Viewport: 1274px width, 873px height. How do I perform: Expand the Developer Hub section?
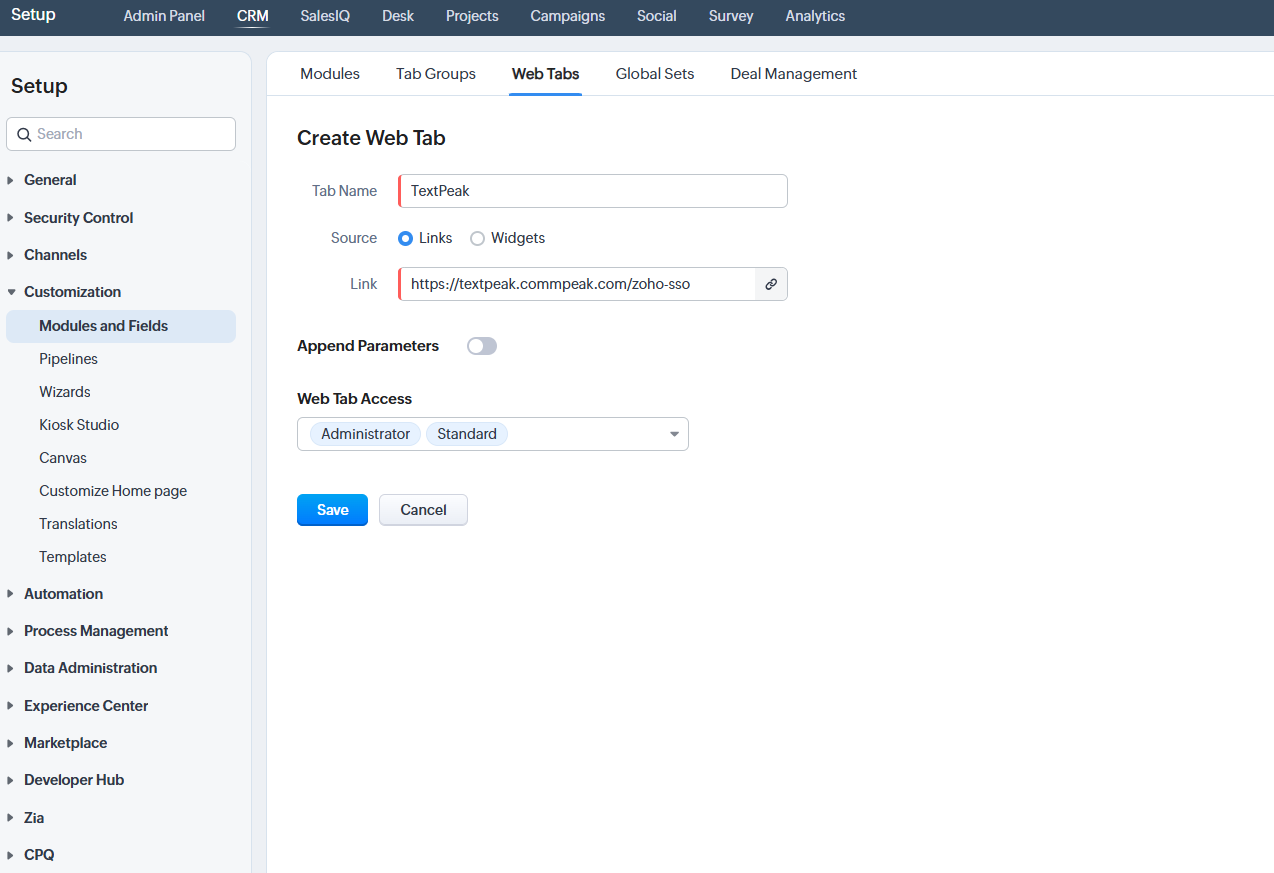click(74, 780)
